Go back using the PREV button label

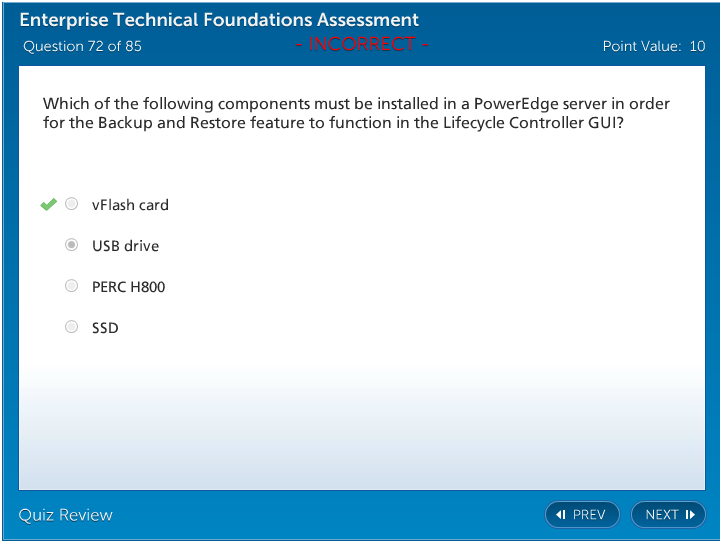589,515
